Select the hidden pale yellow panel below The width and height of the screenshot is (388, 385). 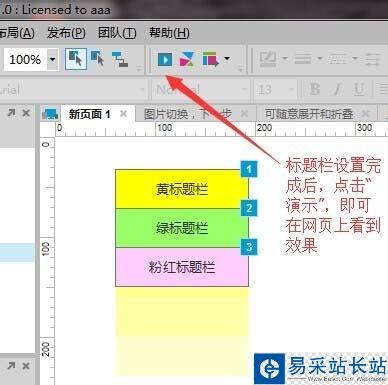[x=182, y=332]
